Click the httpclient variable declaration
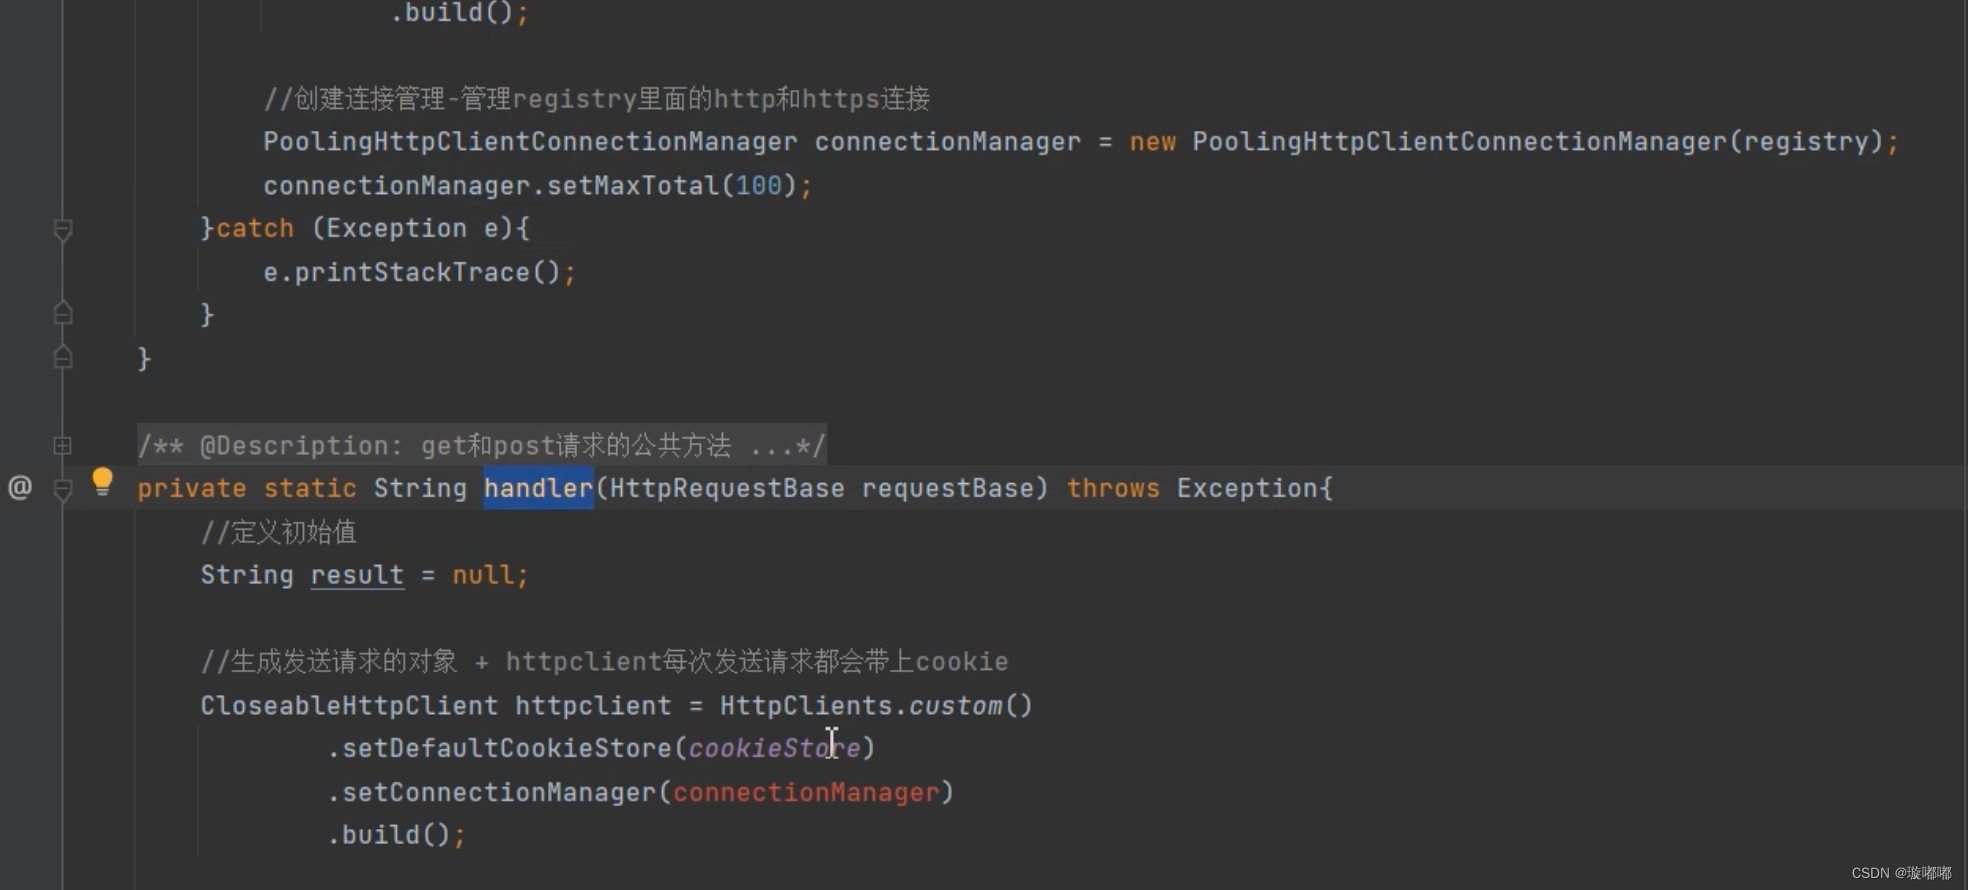 click(x=593, y=705)
